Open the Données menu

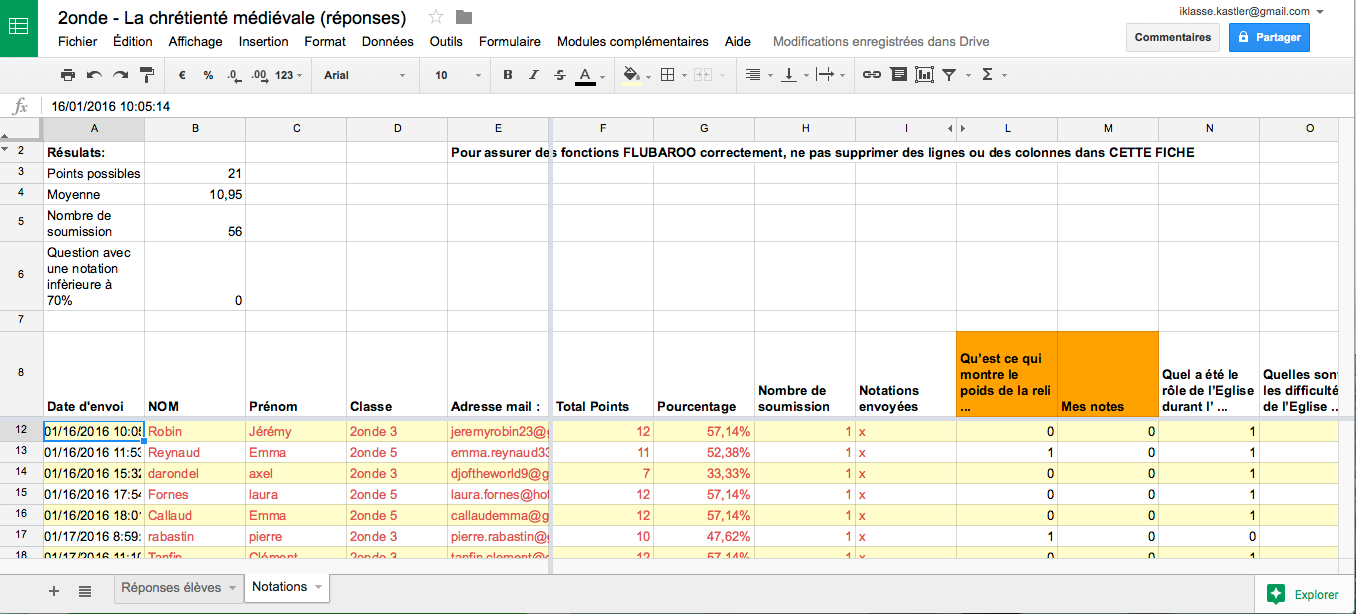click(x=387, y=42)
